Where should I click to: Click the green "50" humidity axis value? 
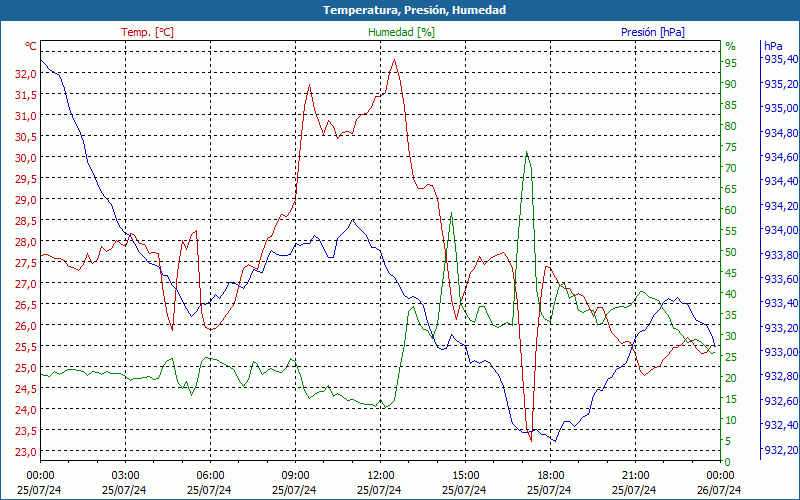tap(731, 252)
